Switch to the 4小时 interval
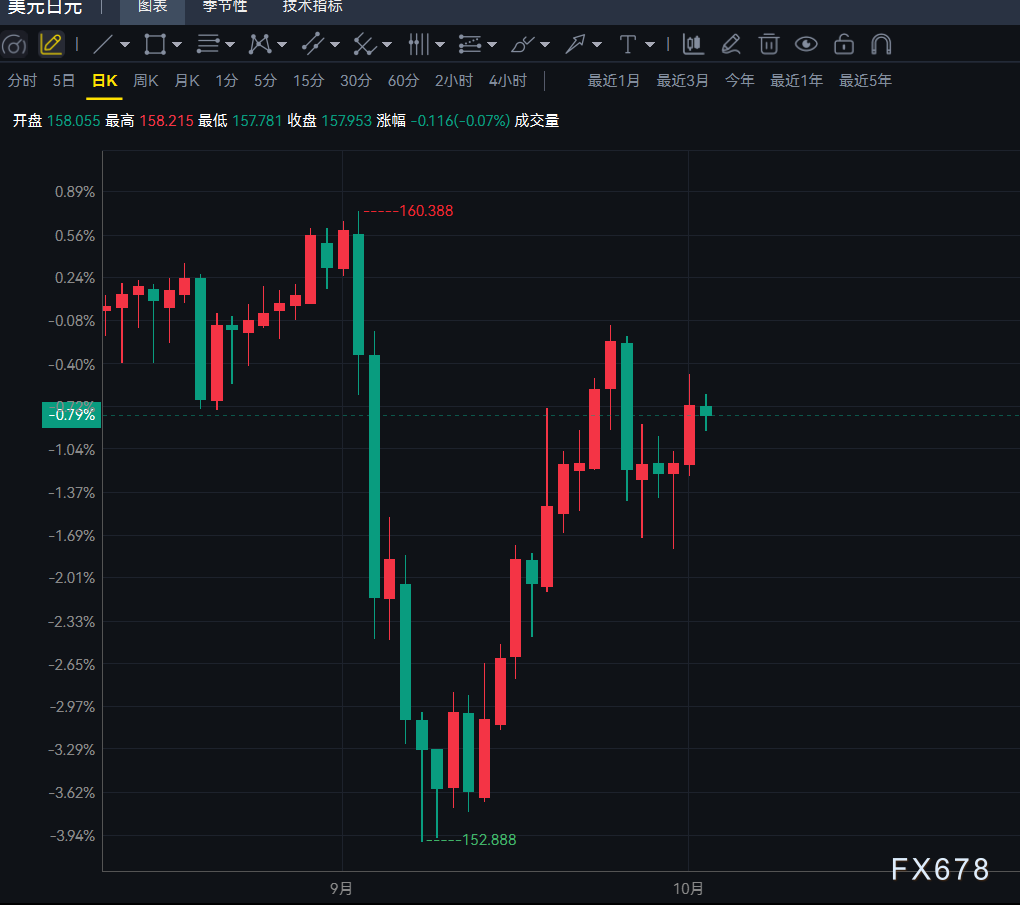The image size is (1020, 905). [508, 81]
